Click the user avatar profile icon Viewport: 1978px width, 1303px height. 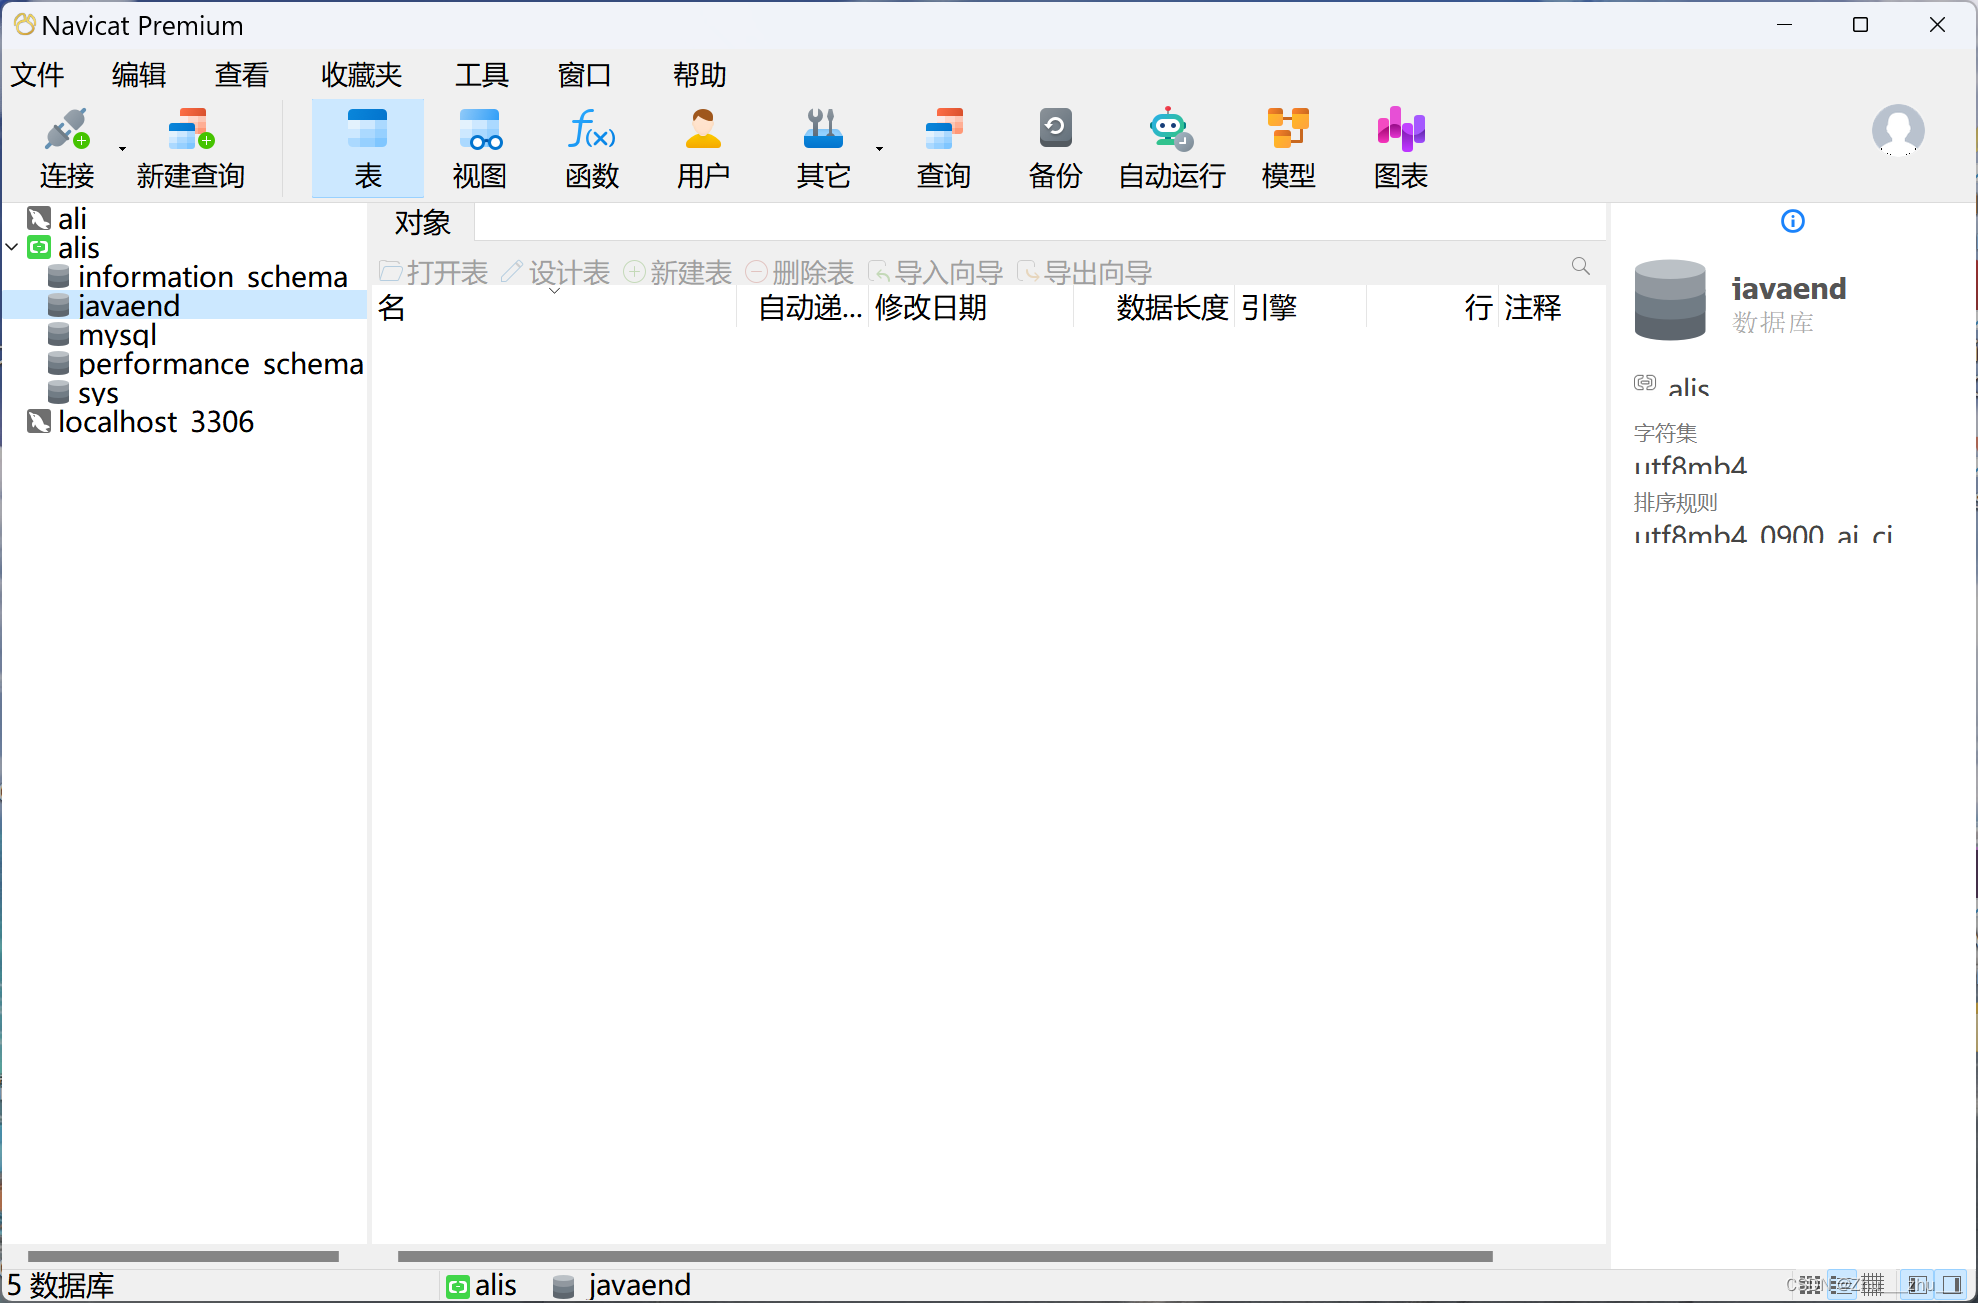(x=1897, y=130)
